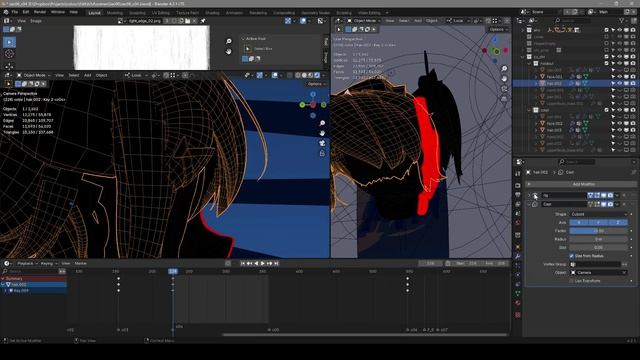This screenshot has width=640, height=360.
Task: Click the zoom icon in right 3D viewport
Action: (504, 69)
